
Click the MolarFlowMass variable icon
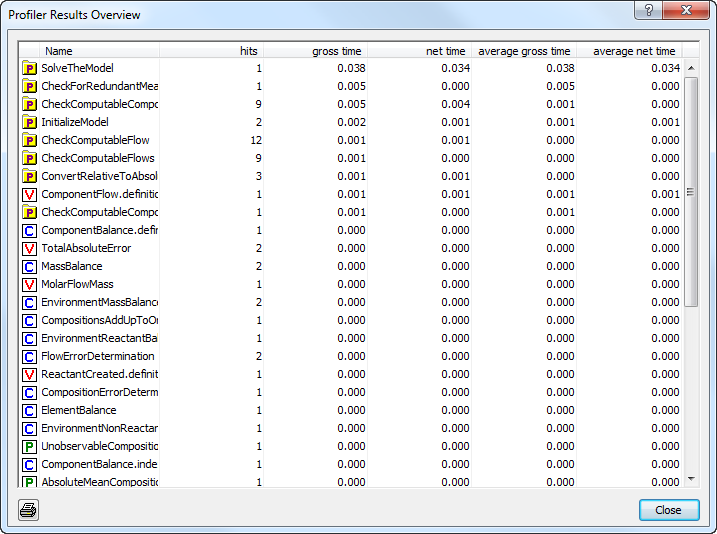(29, 284)
